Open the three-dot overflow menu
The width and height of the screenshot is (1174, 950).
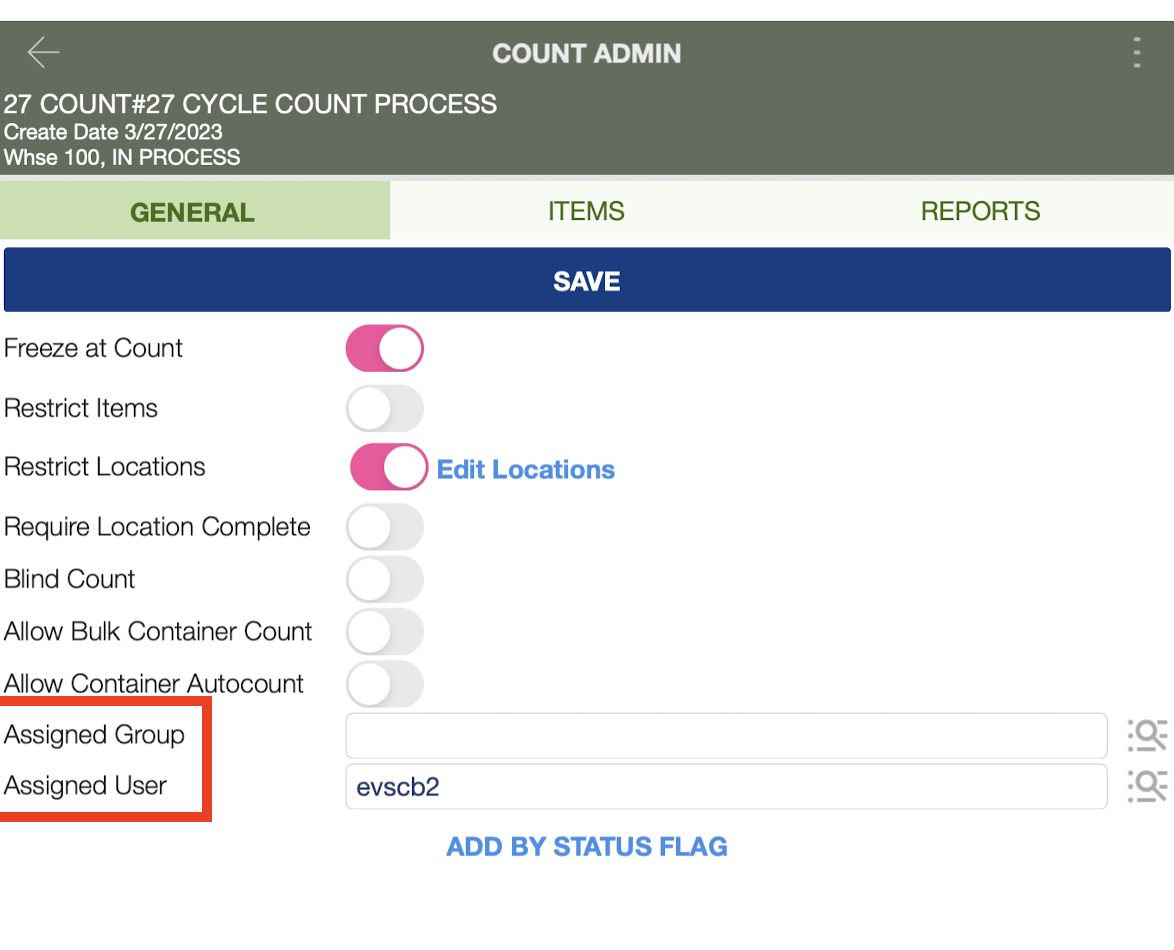click(x=1137, y=52)
